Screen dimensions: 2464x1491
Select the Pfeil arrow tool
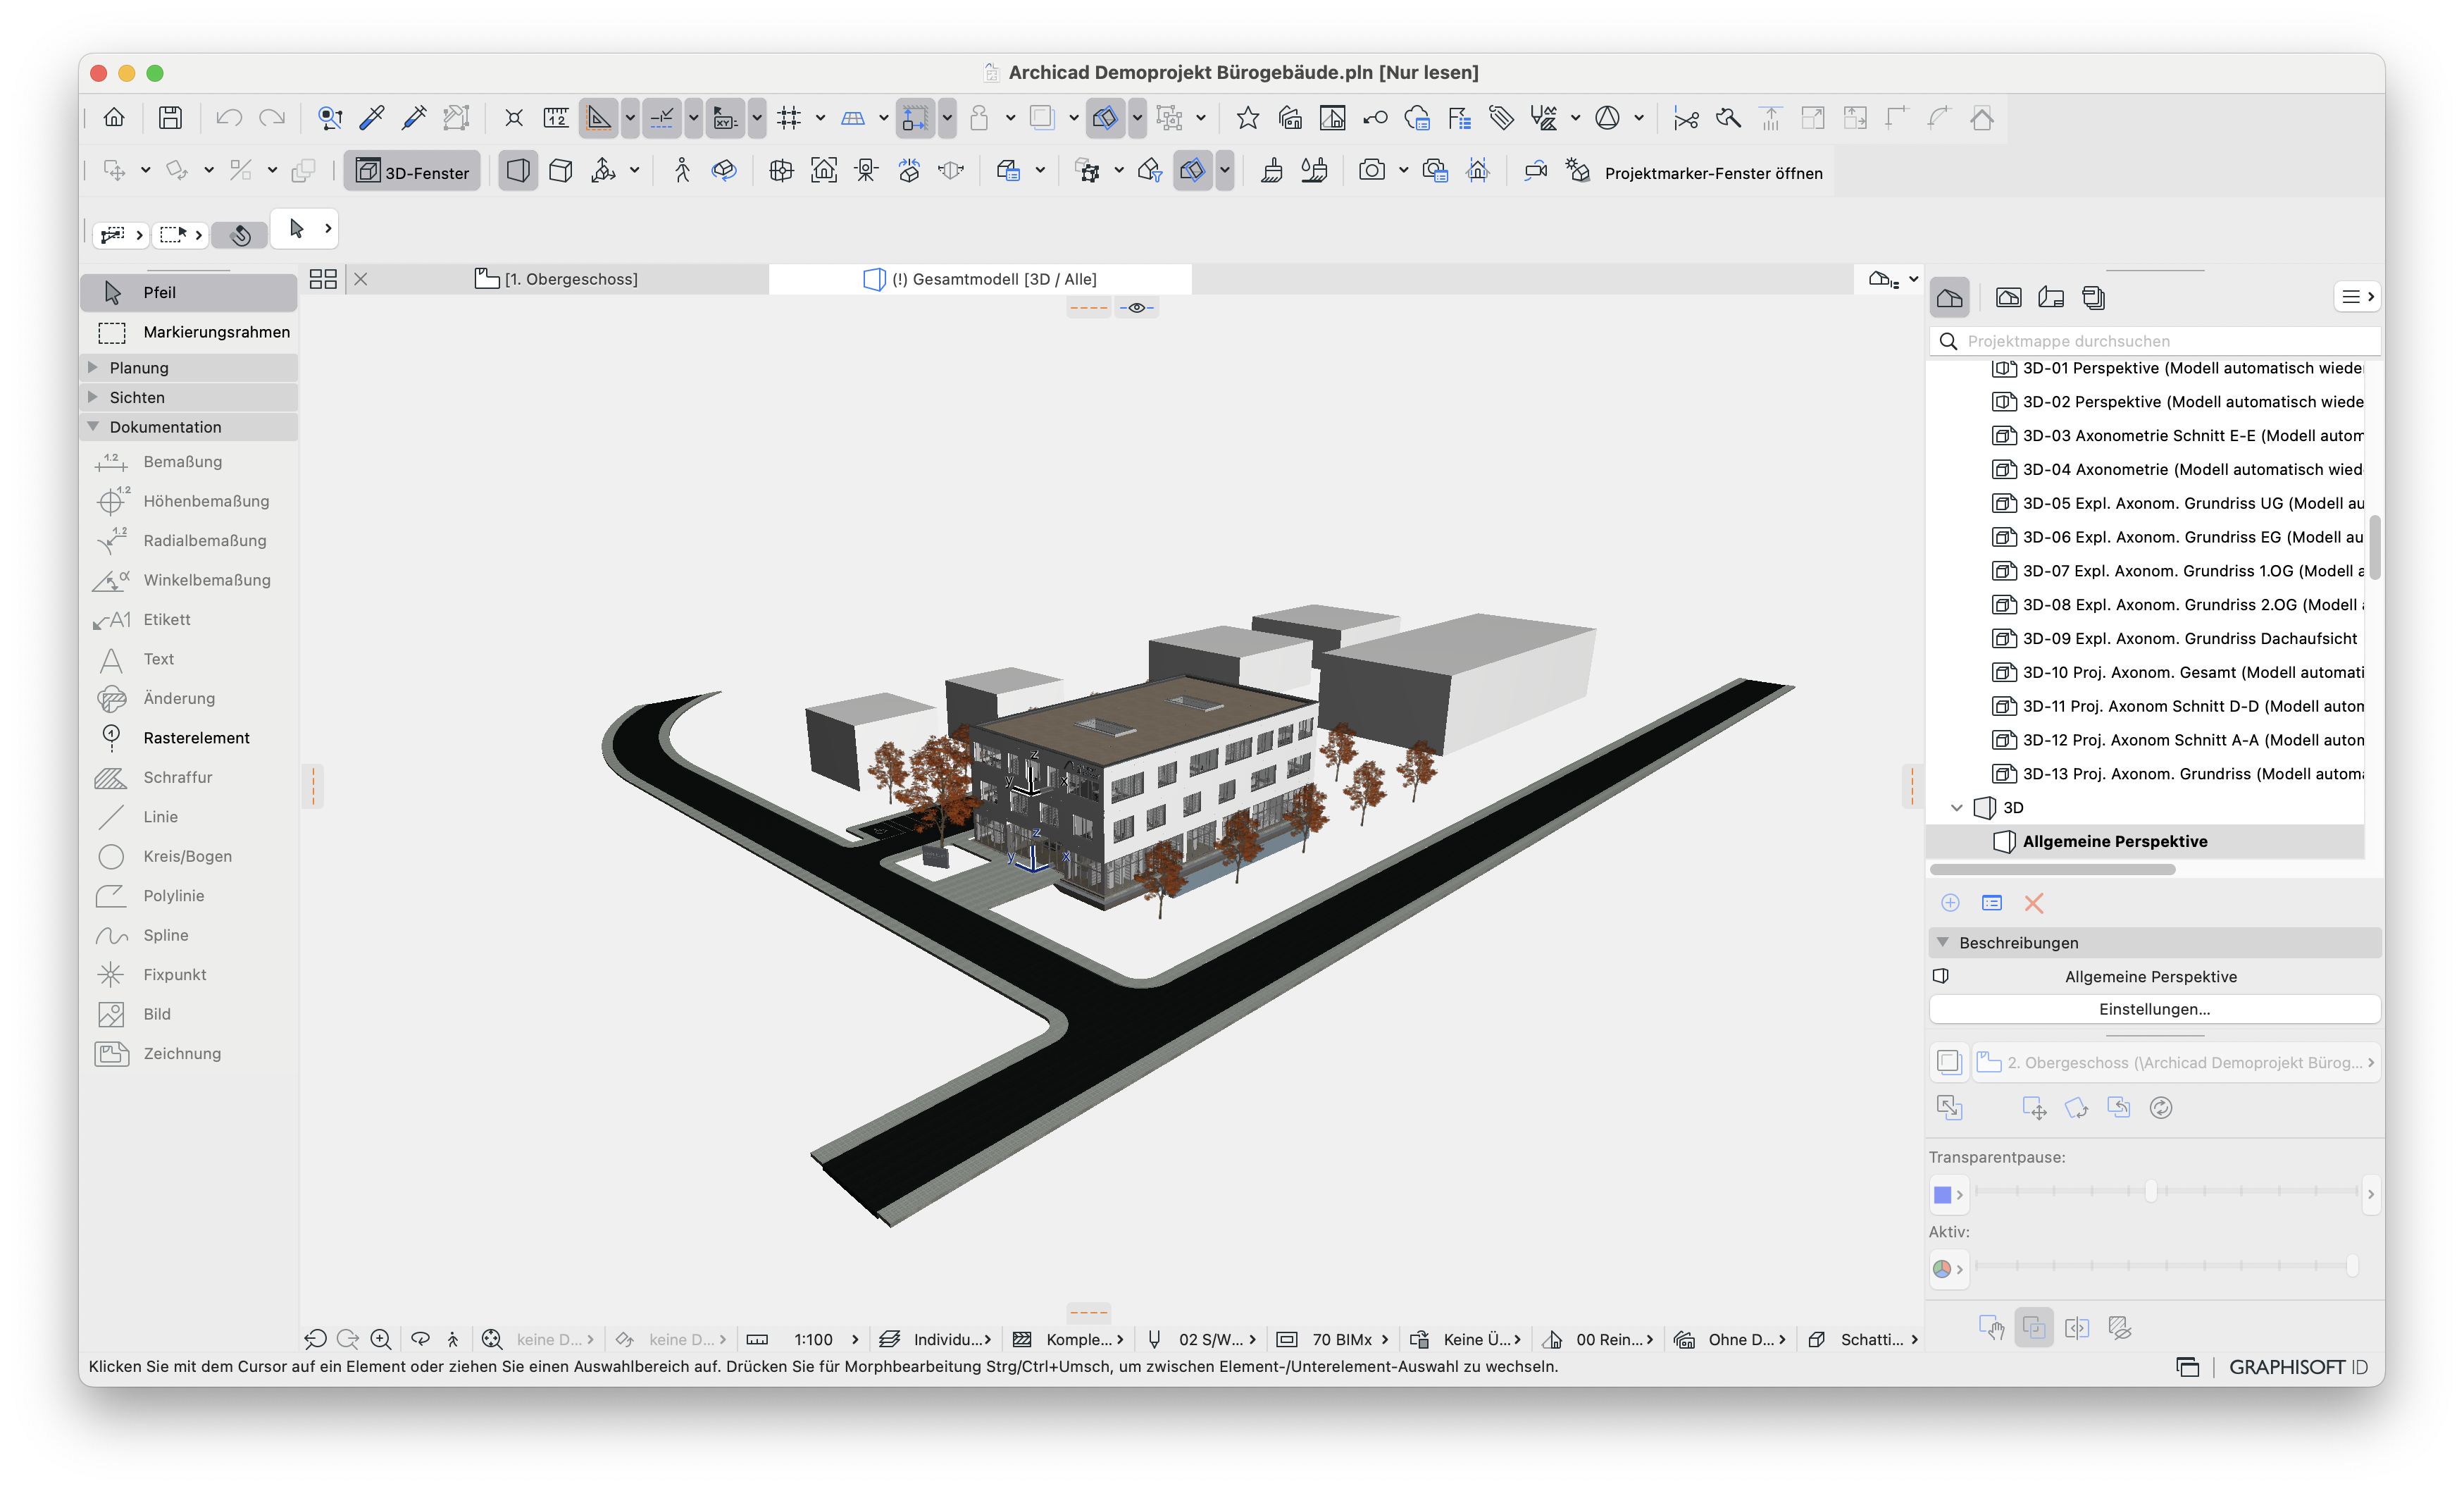(189, 292)
